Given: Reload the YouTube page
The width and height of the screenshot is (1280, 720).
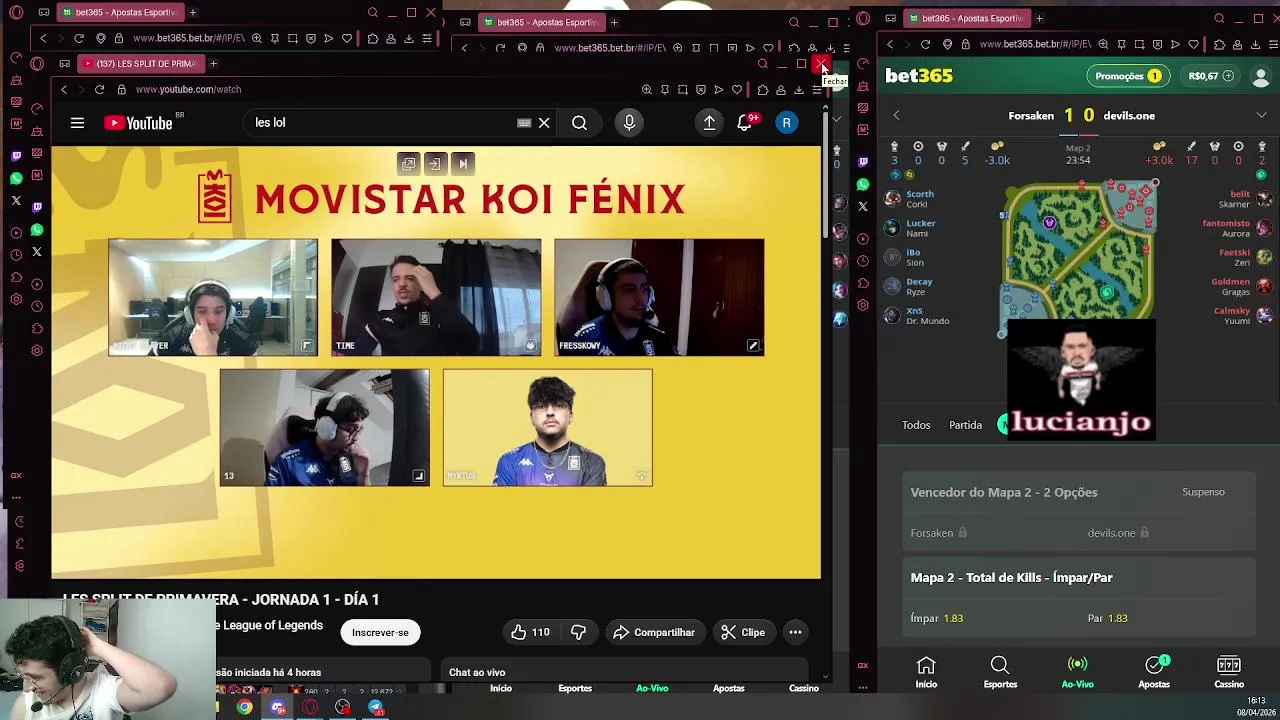Looking at the screenshot, I should 99,89.
